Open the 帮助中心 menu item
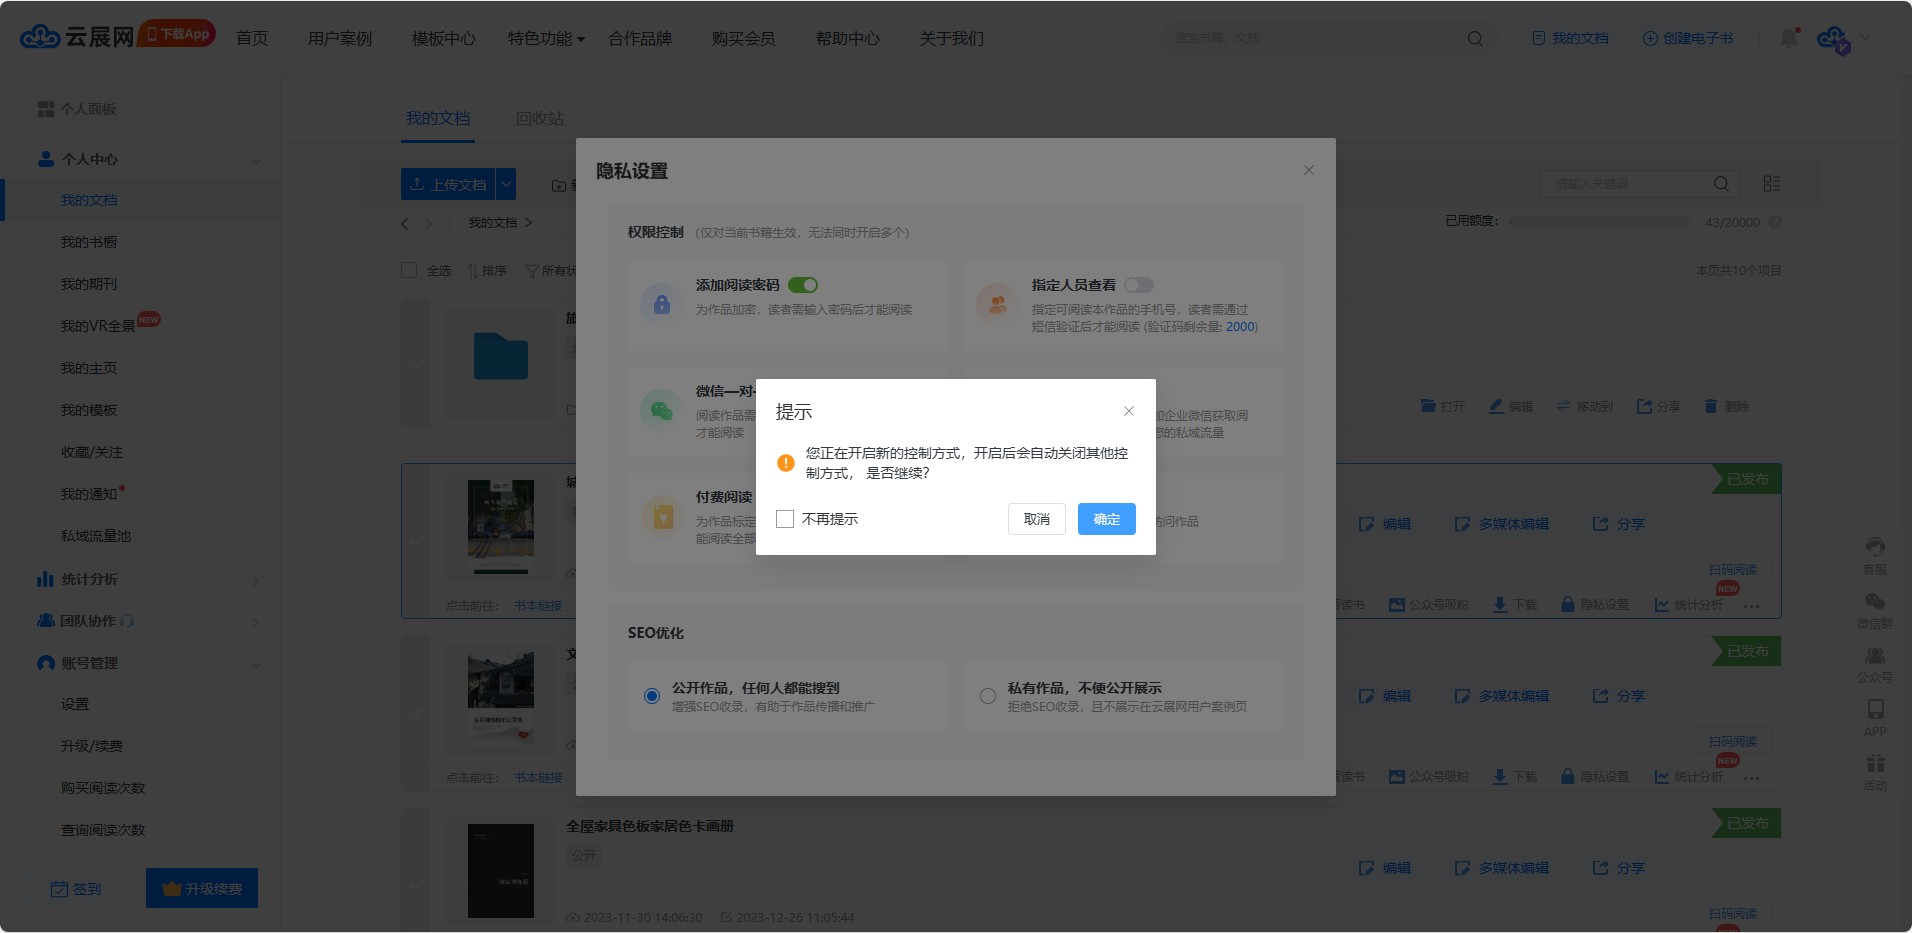The image size is (1912, 933). (x=847, y=39)
